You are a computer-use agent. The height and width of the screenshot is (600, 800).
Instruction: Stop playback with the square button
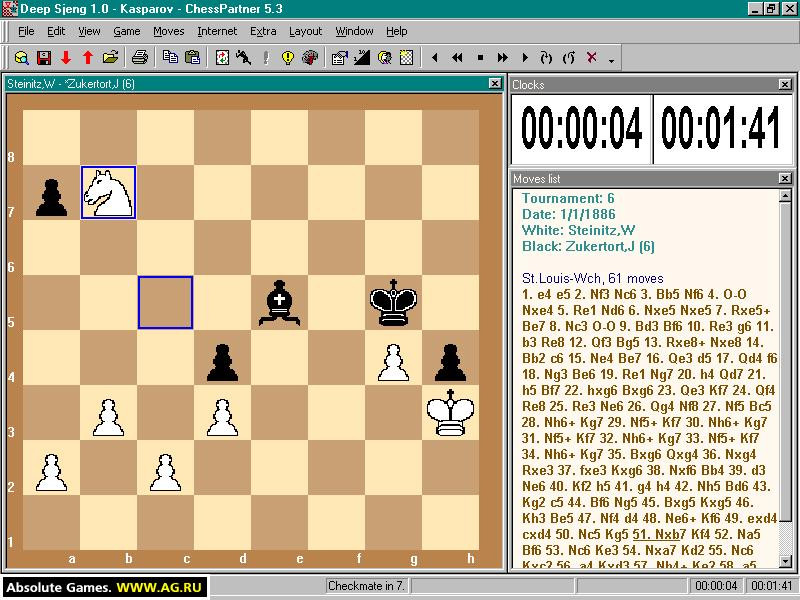[480, 58]
